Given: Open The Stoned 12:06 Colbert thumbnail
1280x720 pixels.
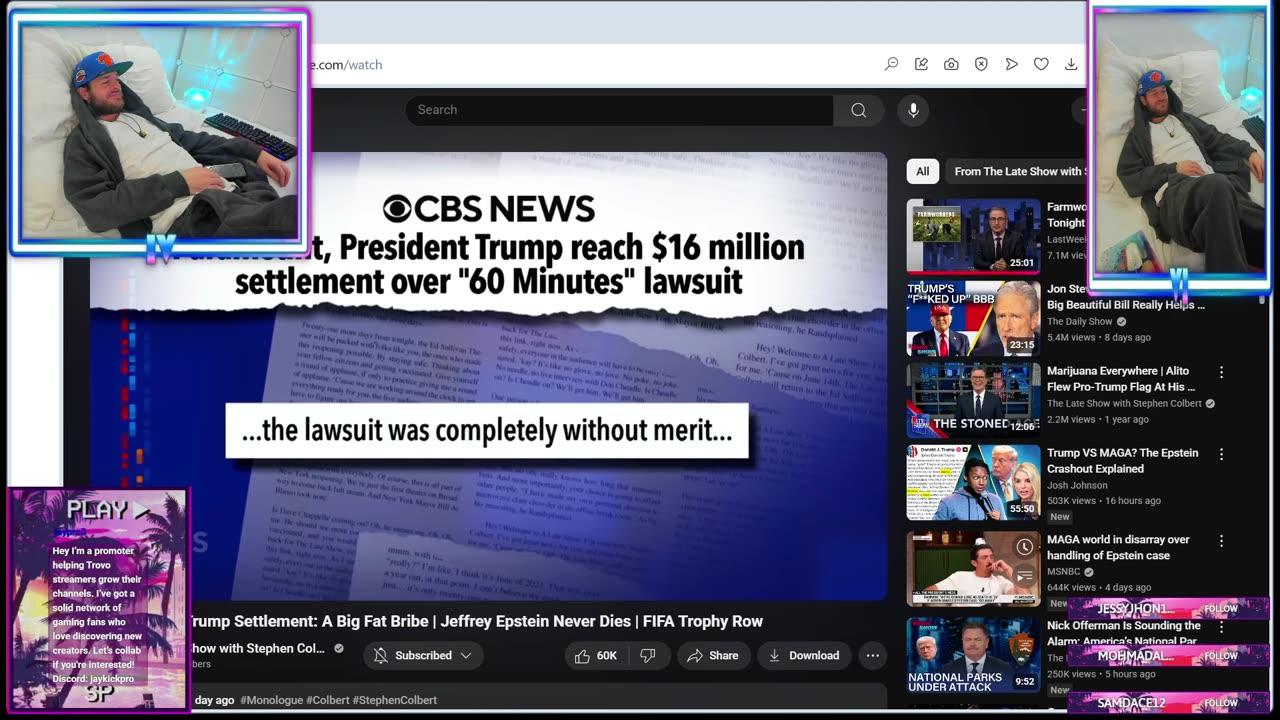Looking at the screenshot, I should (973, 400).
